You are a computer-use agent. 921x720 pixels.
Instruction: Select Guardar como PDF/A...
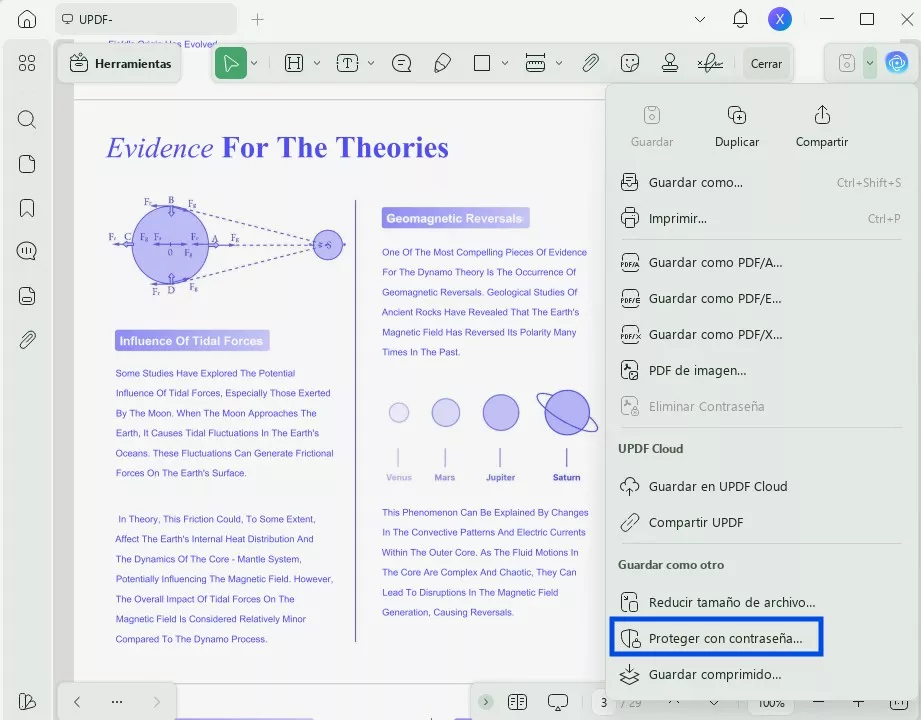pos(761,263)
